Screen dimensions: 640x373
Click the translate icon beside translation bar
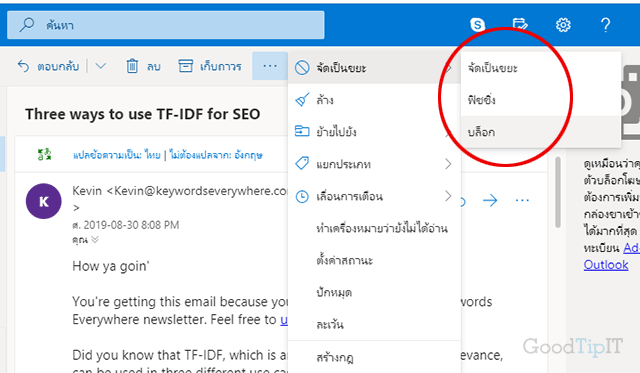click(44, 155)
